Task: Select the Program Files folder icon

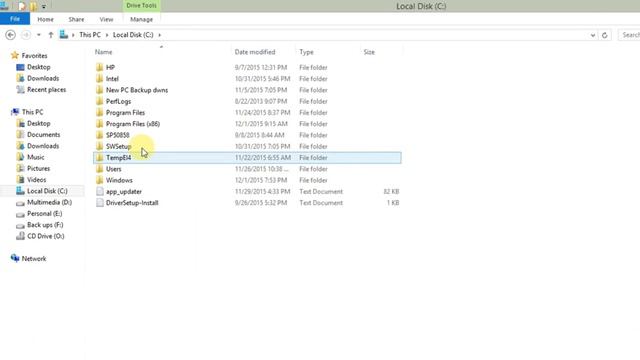Action: point(100,113)
